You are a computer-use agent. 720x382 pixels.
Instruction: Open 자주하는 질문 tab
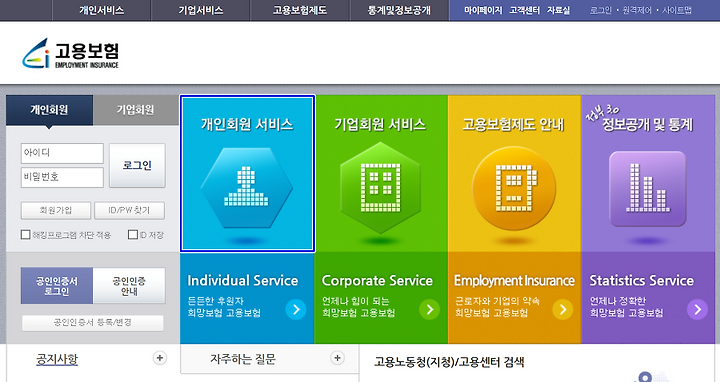coord(243,359)
